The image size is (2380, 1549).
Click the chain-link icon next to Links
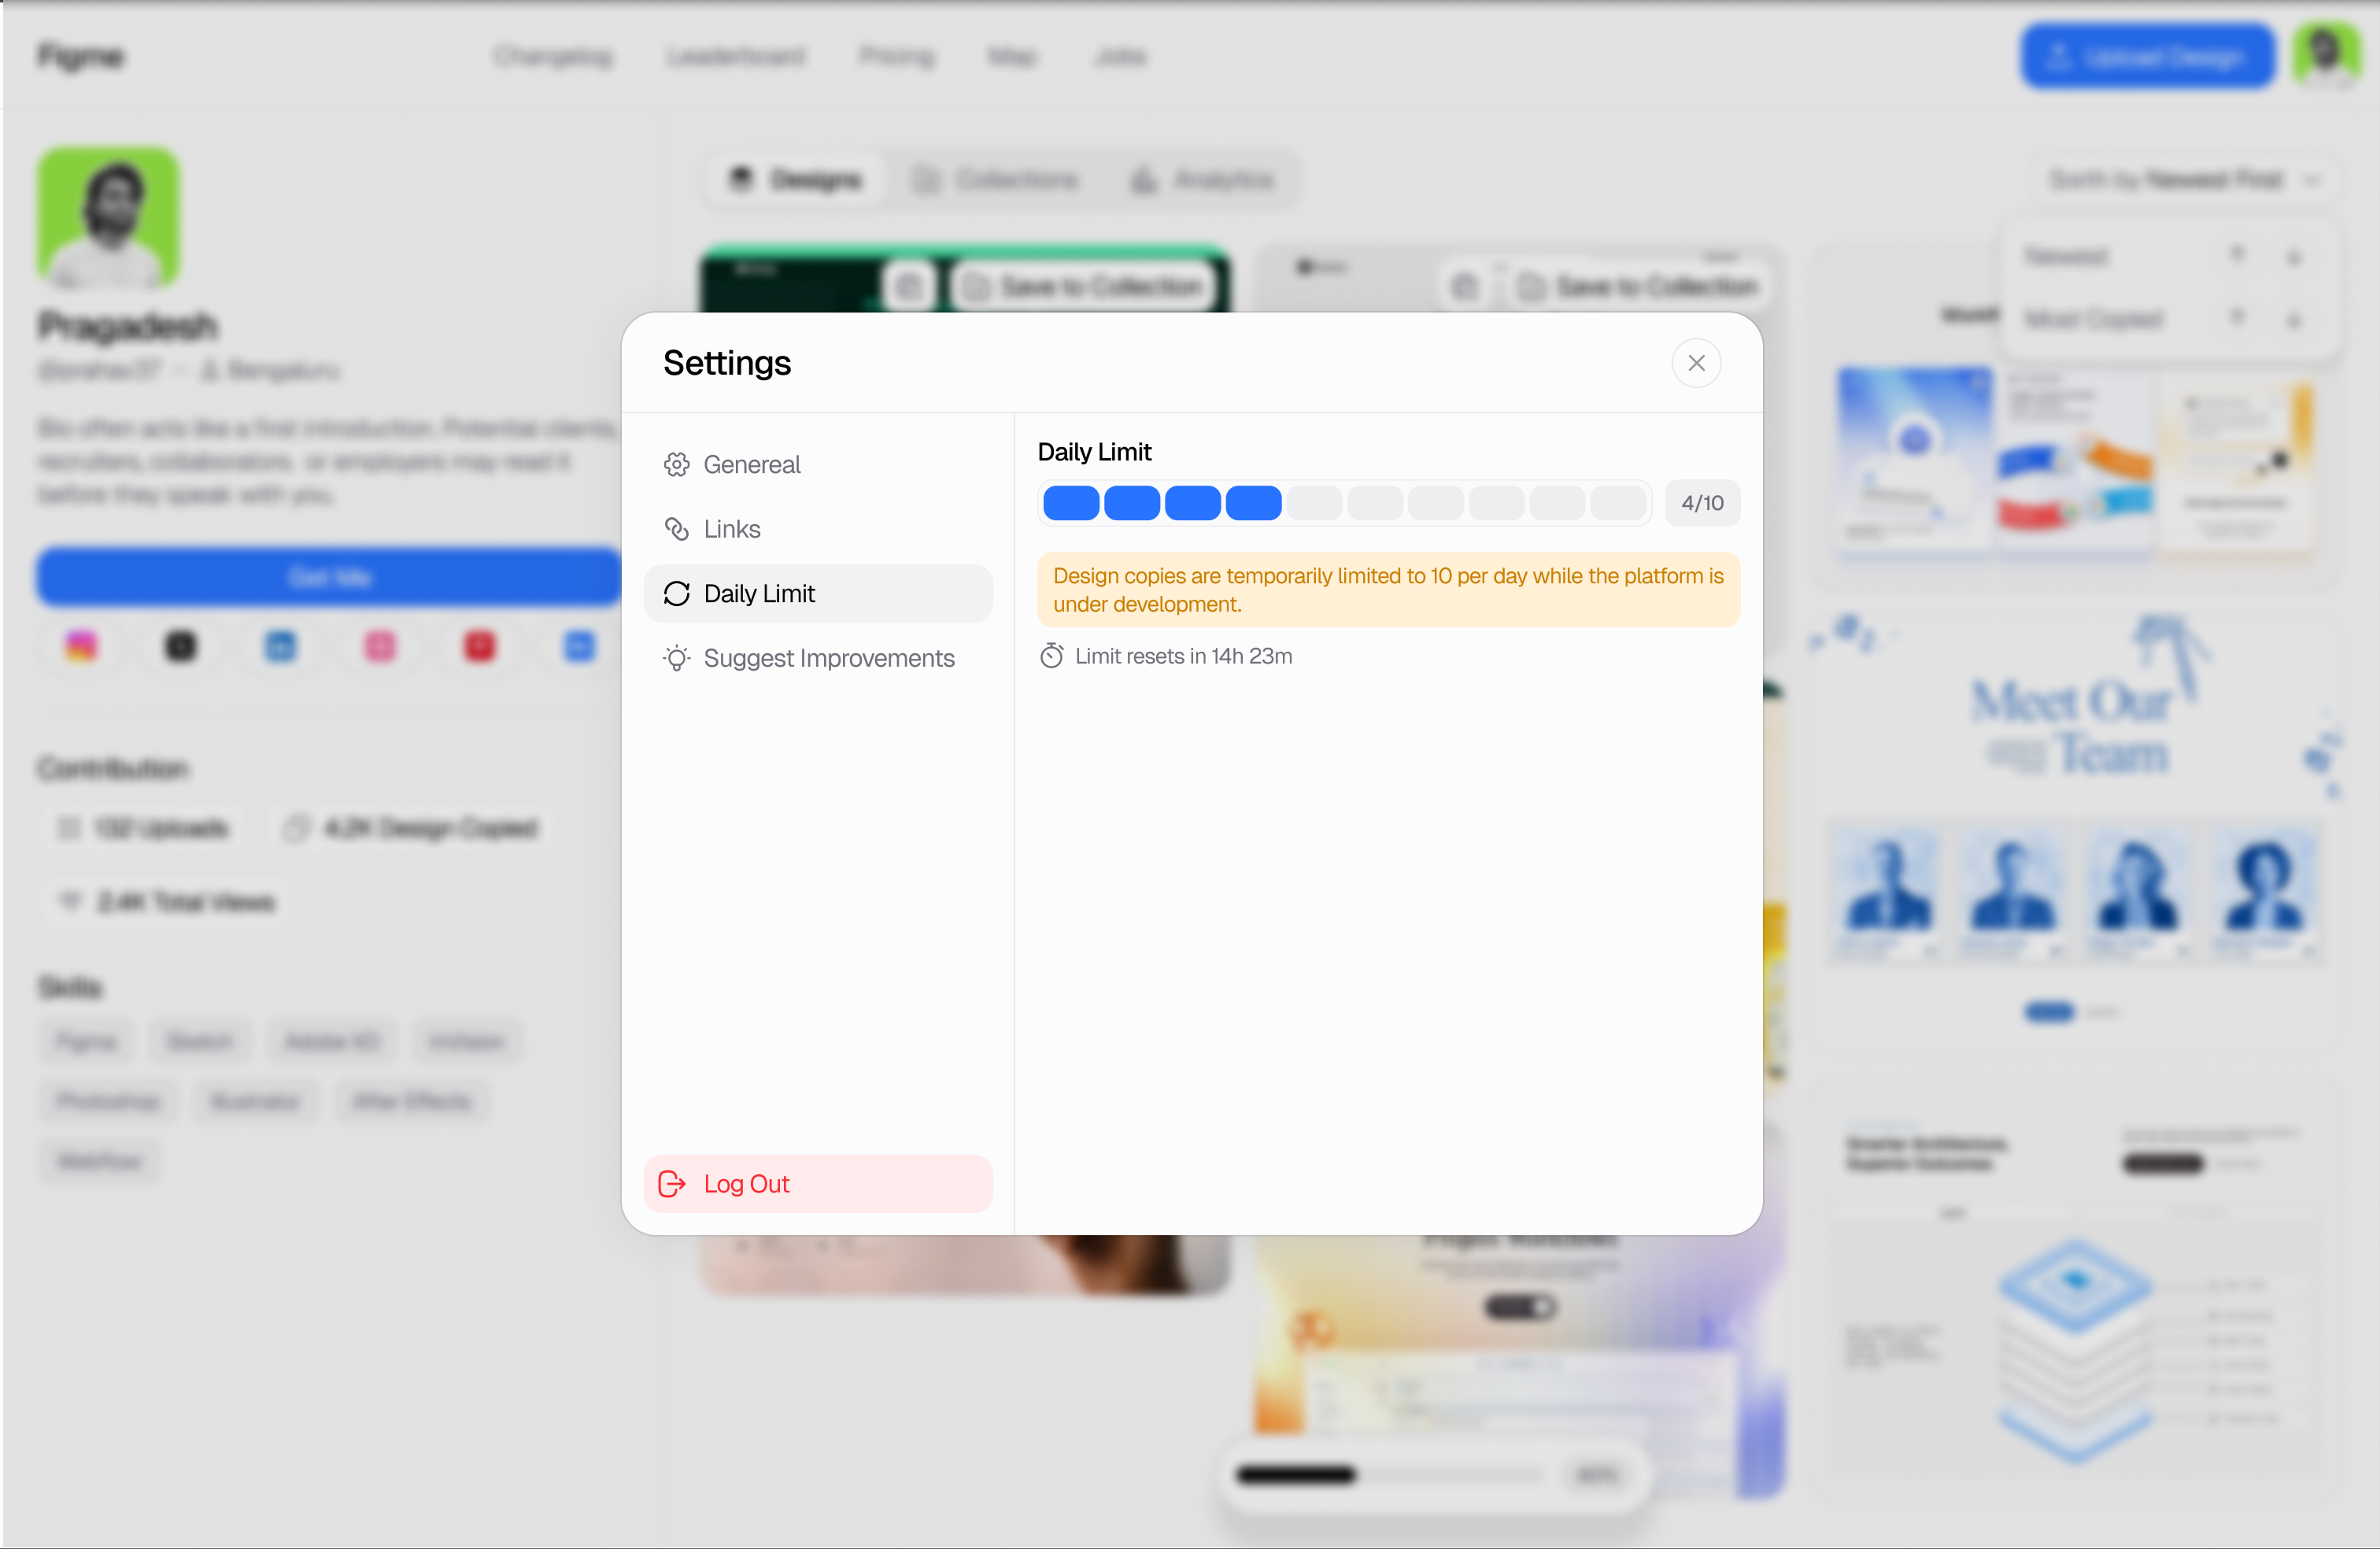tap(677, 529)
